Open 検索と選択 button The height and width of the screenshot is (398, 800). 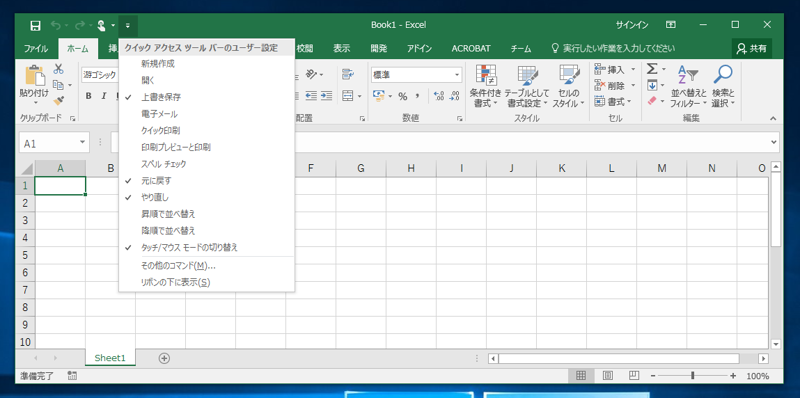(723, 86)
